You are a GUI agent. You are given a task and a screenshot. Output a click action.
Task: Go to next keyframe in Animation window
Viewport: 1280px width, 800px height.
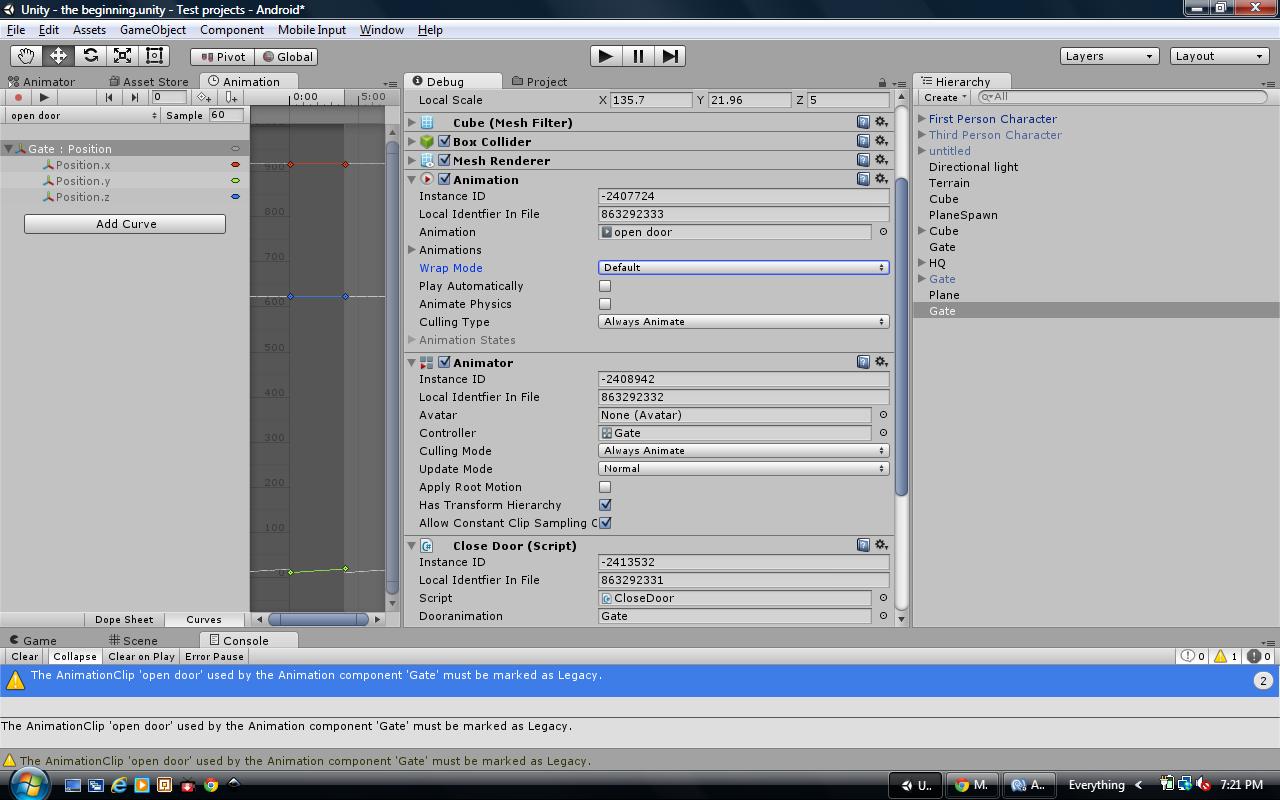pos(135,97)
